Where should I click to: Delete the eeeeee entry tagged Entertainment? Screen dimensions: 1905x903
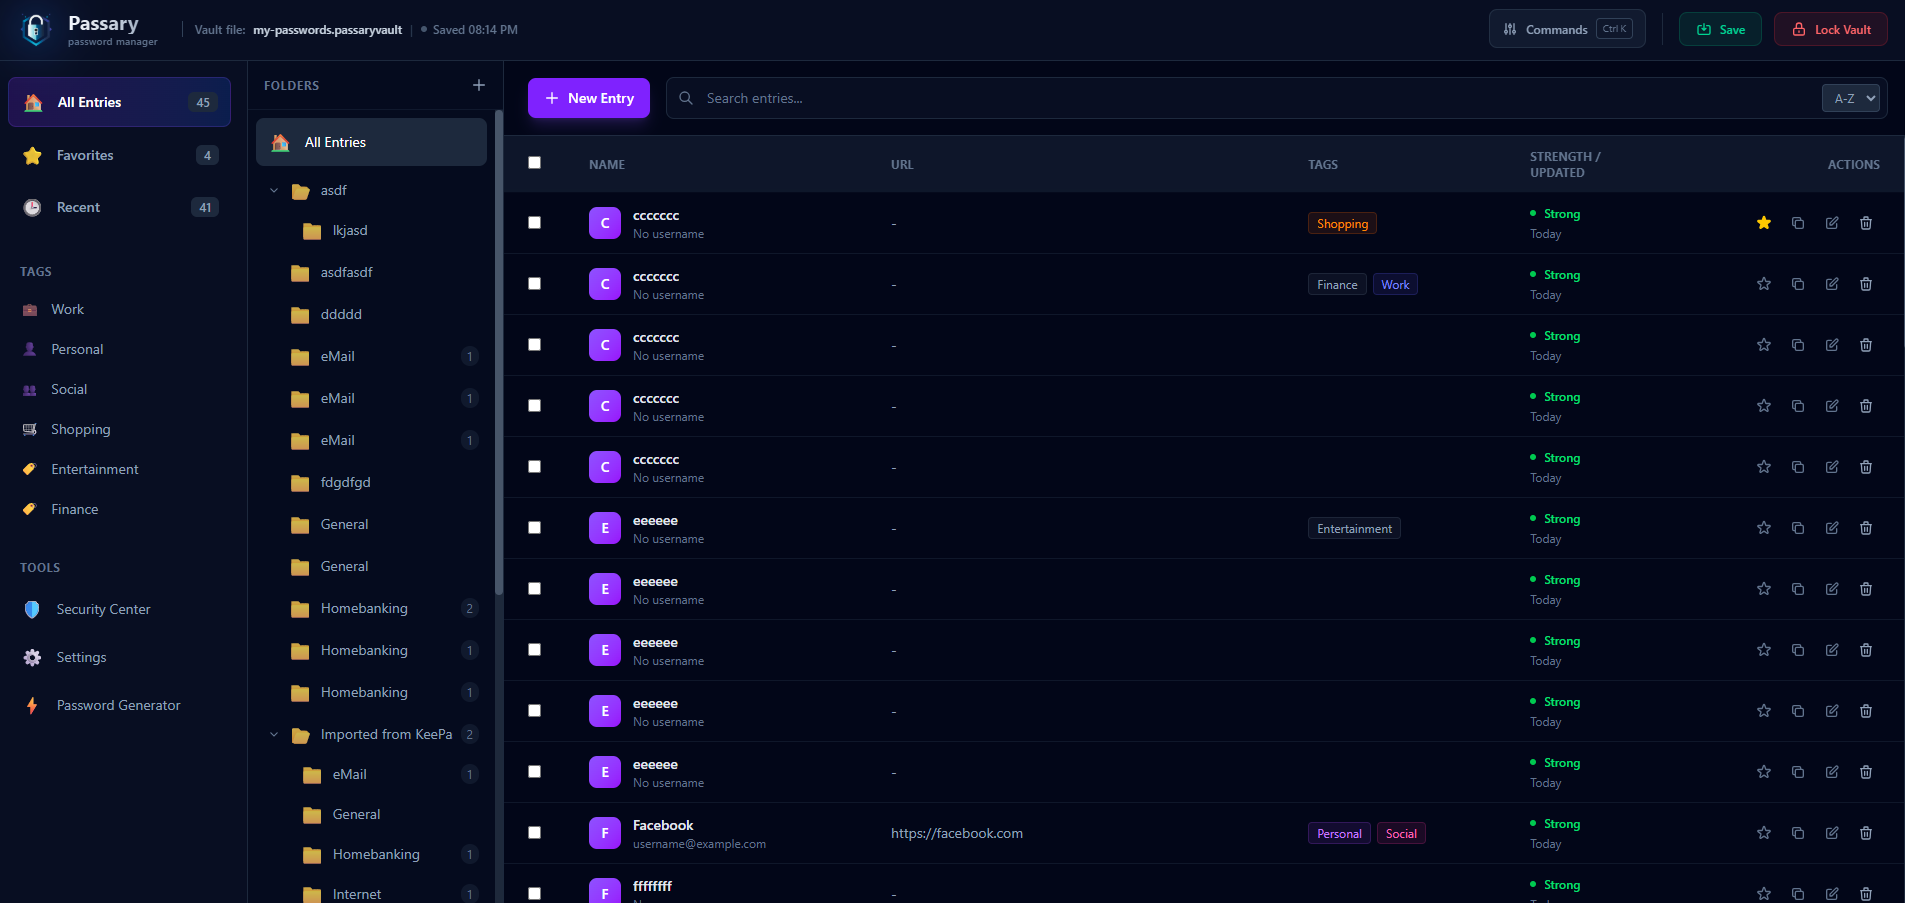(x=1865, y=528)
